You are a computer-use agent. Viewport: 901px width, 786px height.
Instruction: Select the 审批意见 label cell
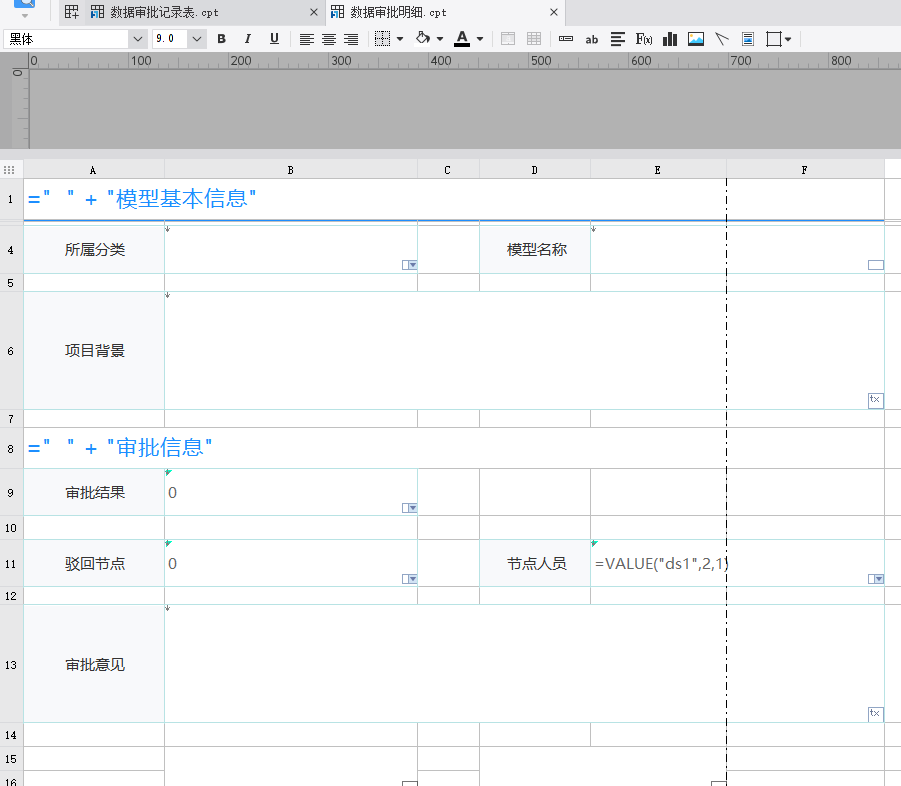tap(94, 664)
